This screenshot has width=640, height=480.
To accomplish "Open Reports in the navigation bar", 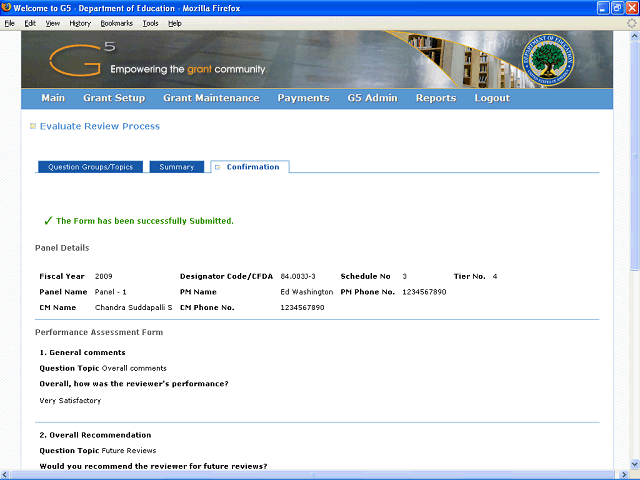I will (x=436, y=98).
